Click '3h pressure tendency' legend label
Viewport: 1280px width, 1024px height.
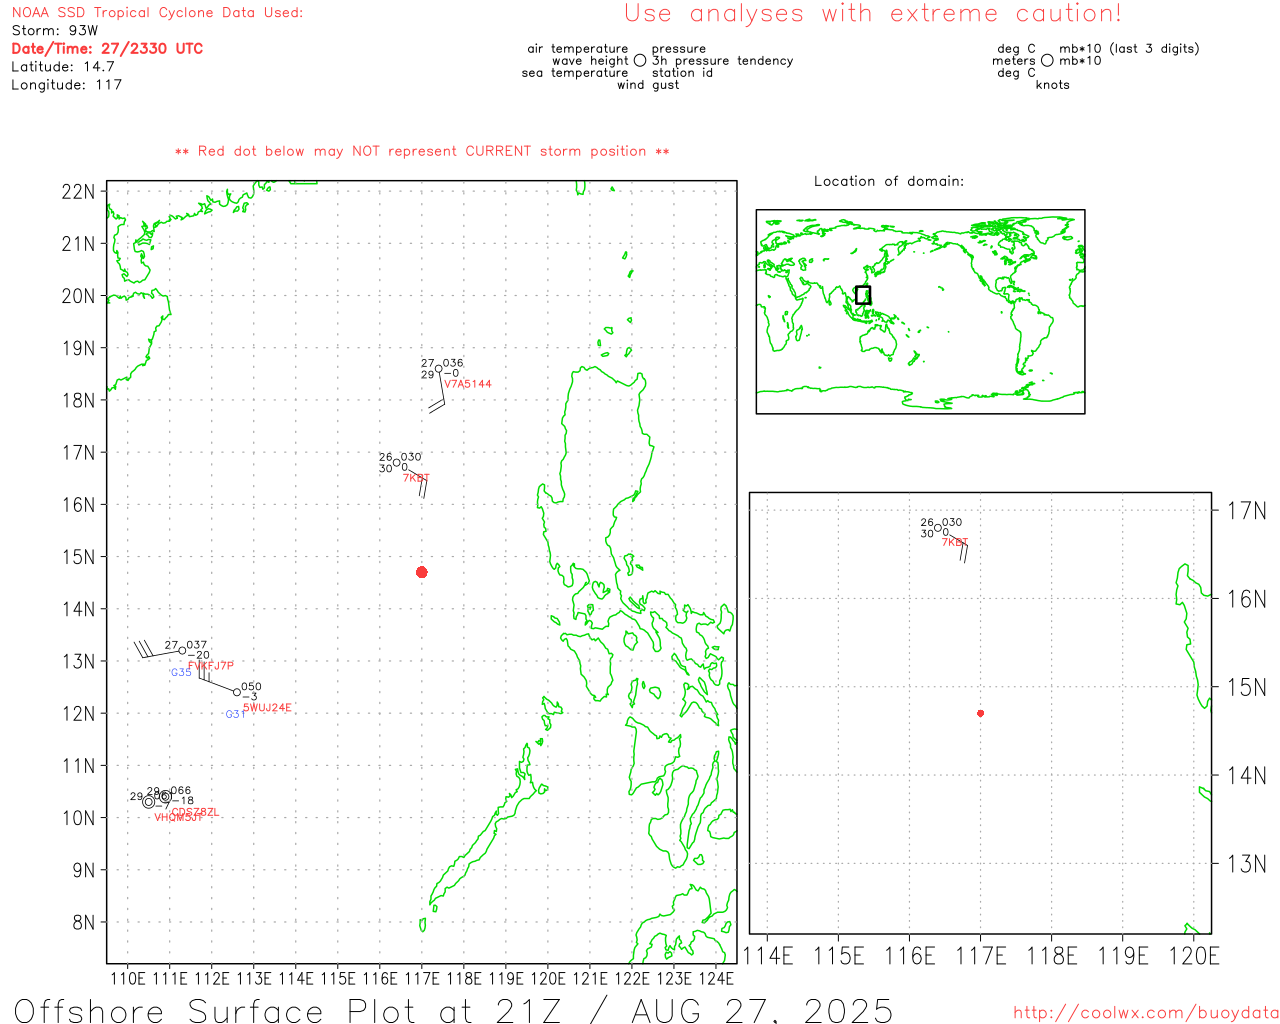point(723,61)
